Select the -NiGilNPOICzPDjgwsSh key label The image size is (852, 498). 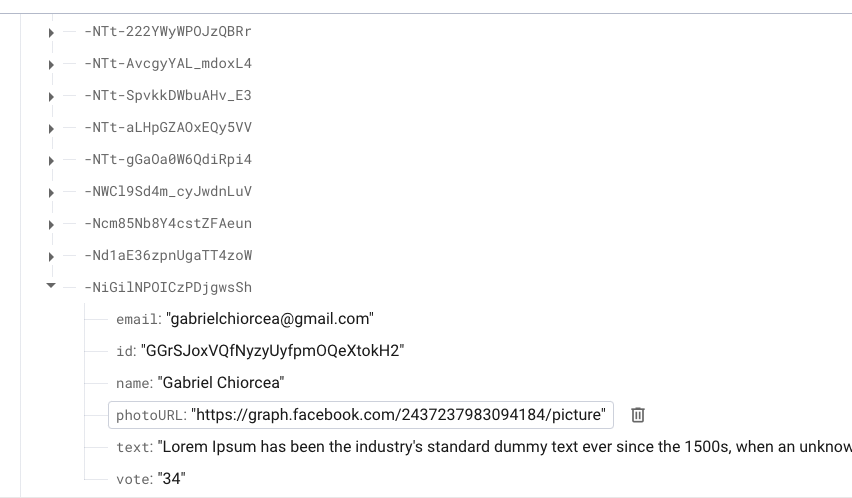click(x=168, y=287)
